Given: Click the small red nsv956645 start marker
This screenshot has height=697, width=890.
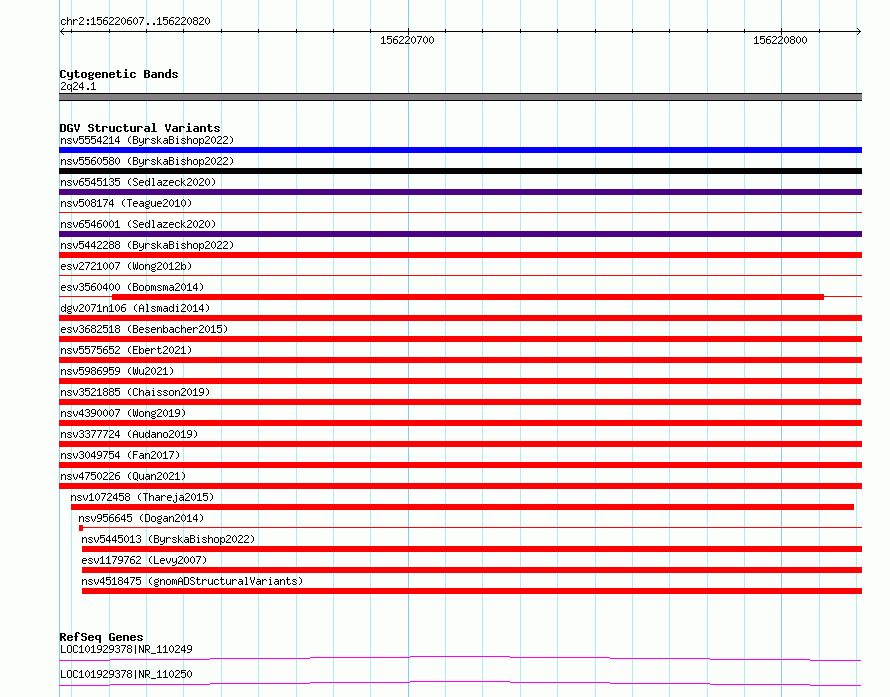Looking at the screenshot, I should [81, 528].
